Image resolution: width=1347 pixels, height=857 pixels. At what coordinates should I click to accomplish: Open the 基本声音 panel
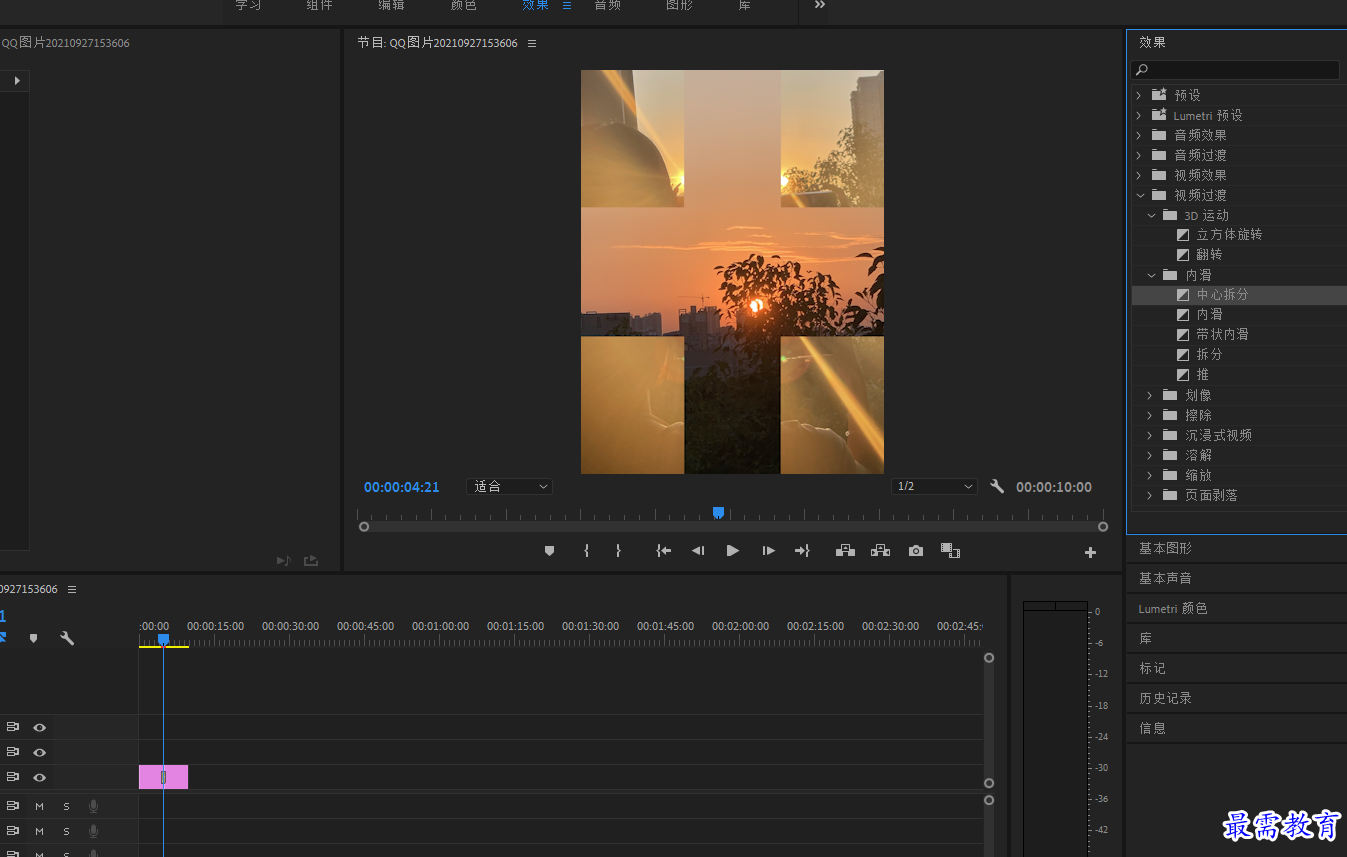[1165, 578]
